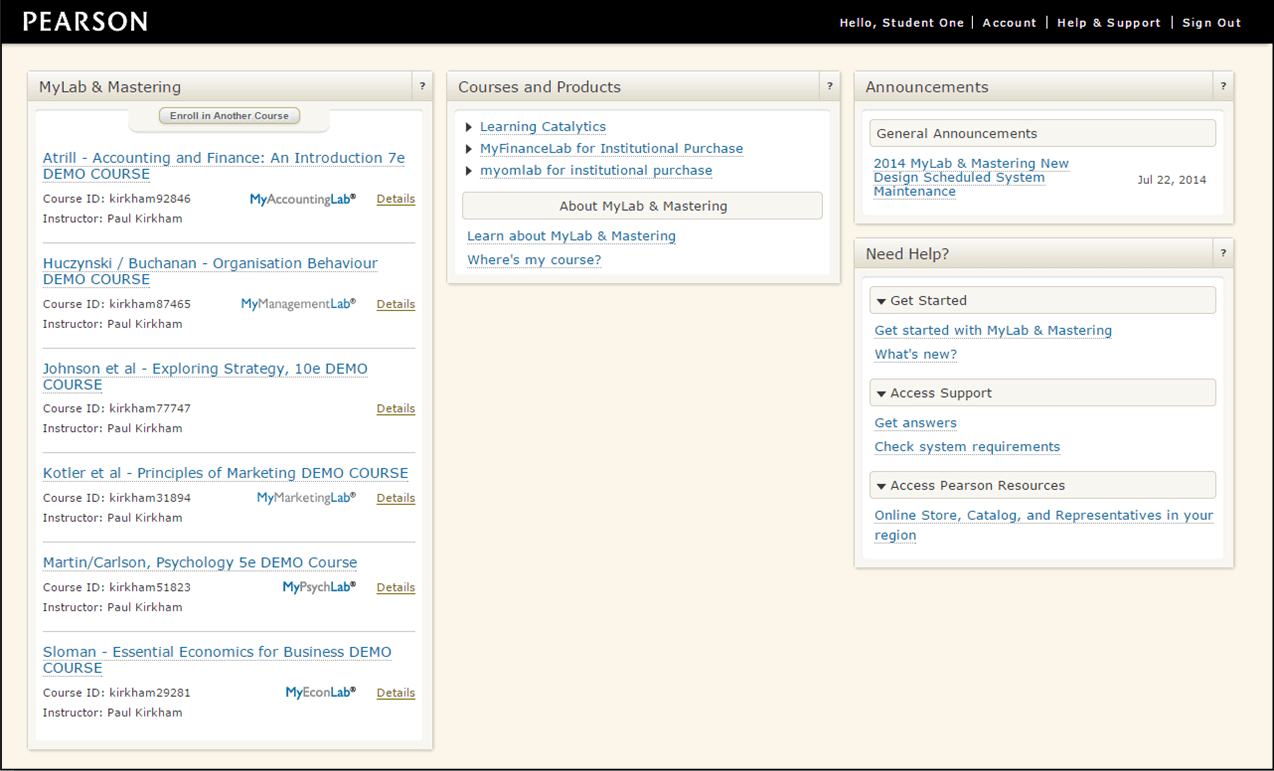
Task: View Details for course kirkham31894
Action: [x=396, y=498]
